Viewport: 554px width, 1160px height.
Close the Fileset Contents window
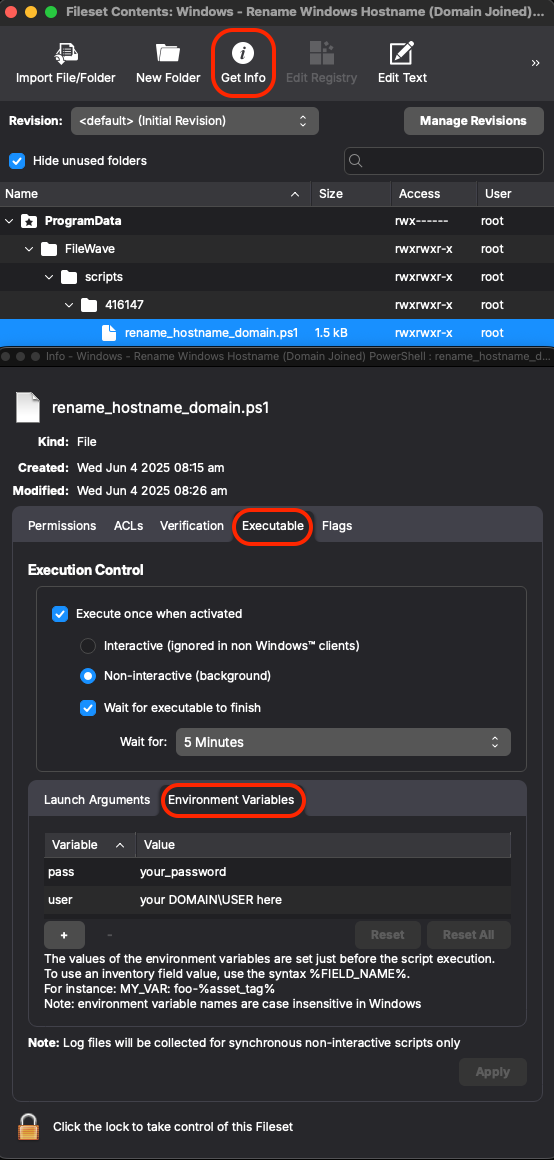tap(10, 11)
